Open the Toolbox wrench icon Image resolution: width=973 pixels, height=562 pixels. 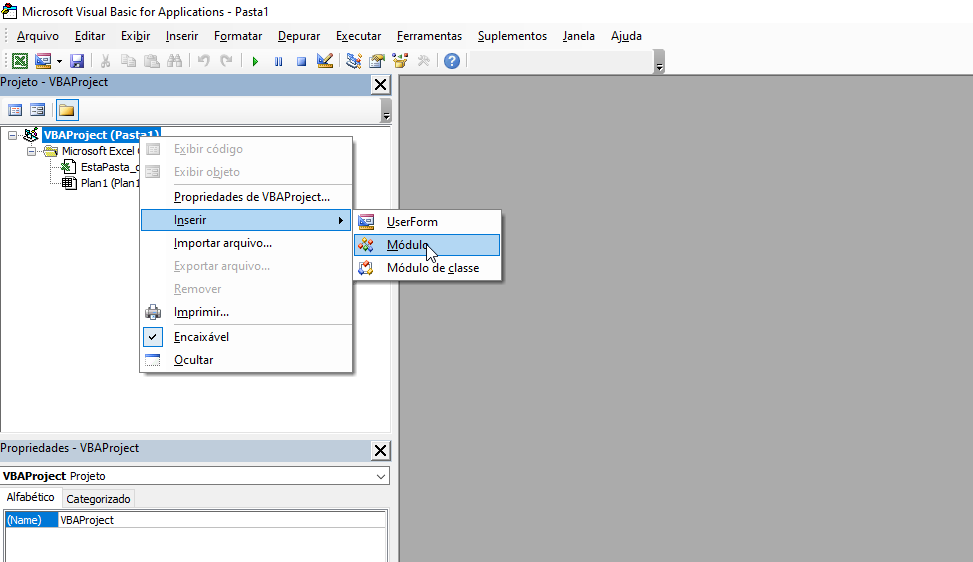click(424, 61)
